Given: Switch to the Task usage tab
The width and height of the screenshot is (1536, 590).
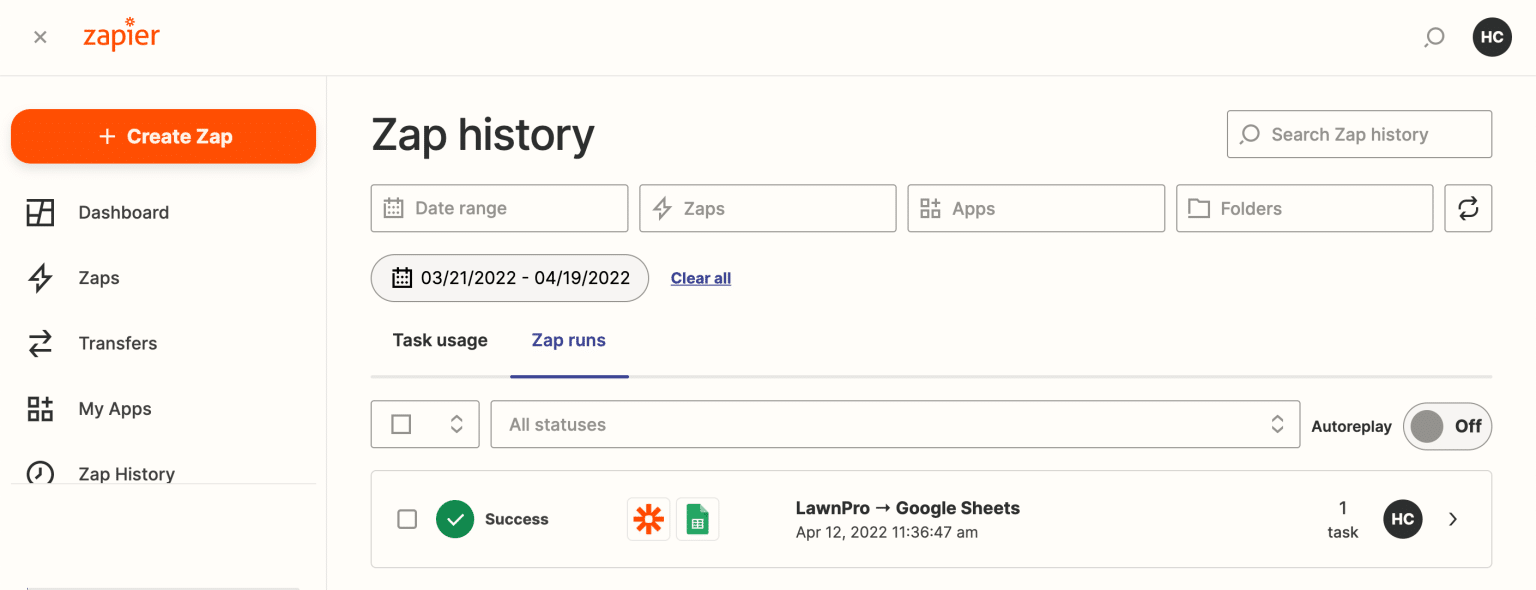Looking at the screenshot, I should point(440,340).
